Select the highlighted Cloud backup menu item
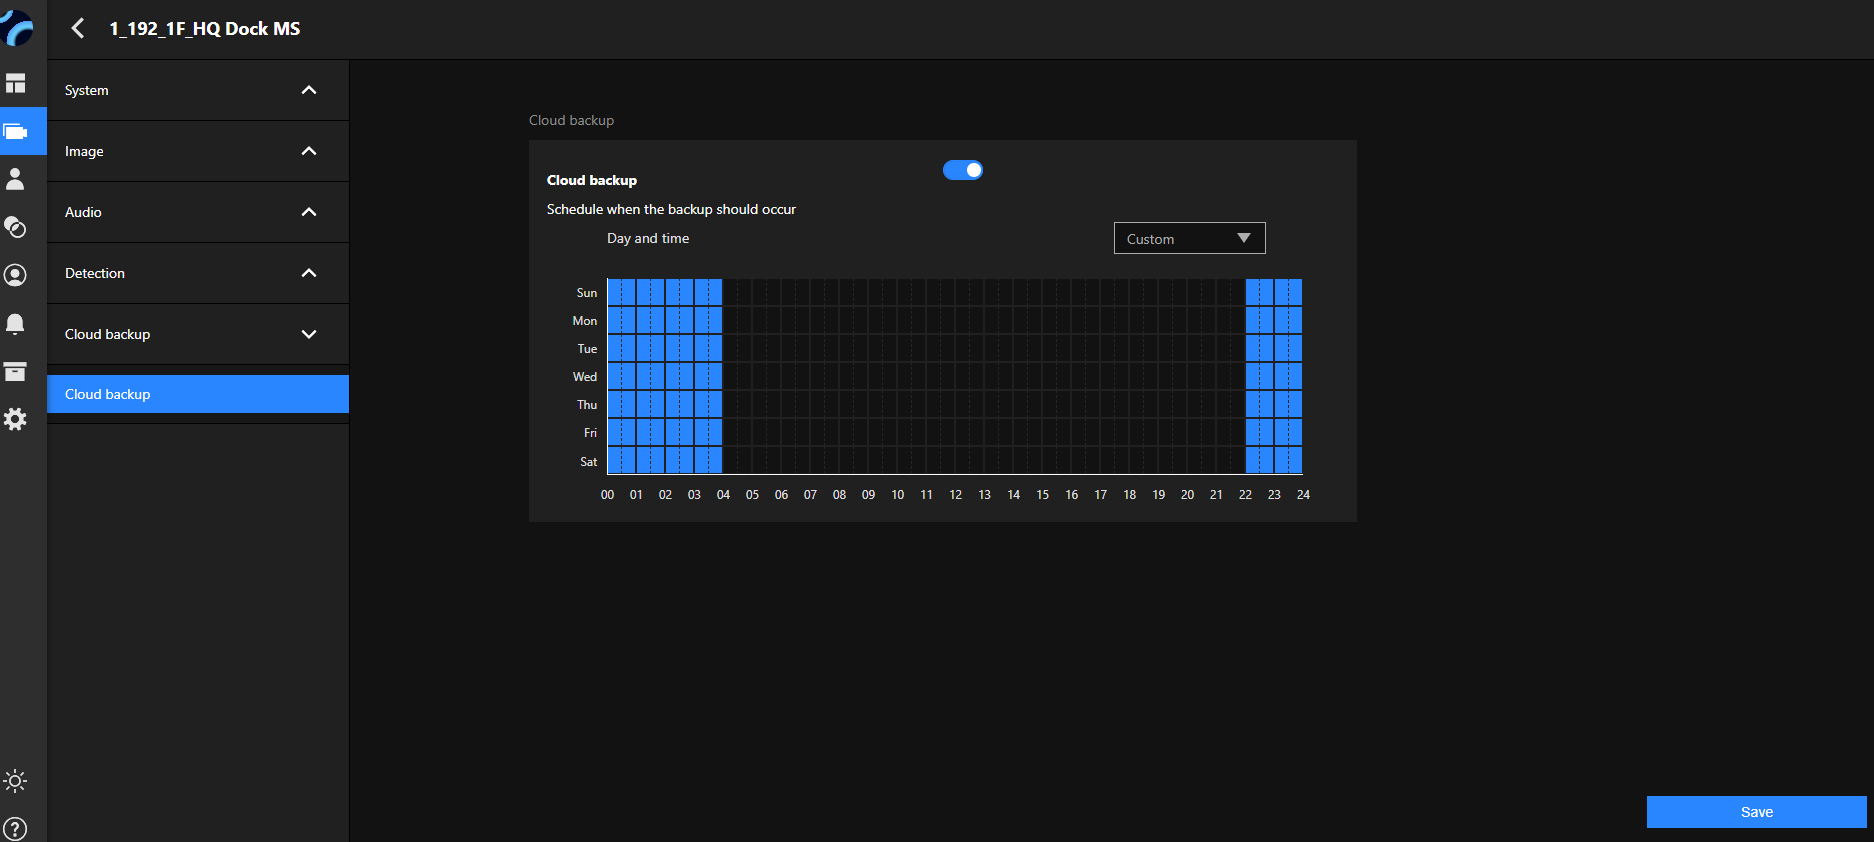Viewport: 1874px width, 842px height. (198, 394)
